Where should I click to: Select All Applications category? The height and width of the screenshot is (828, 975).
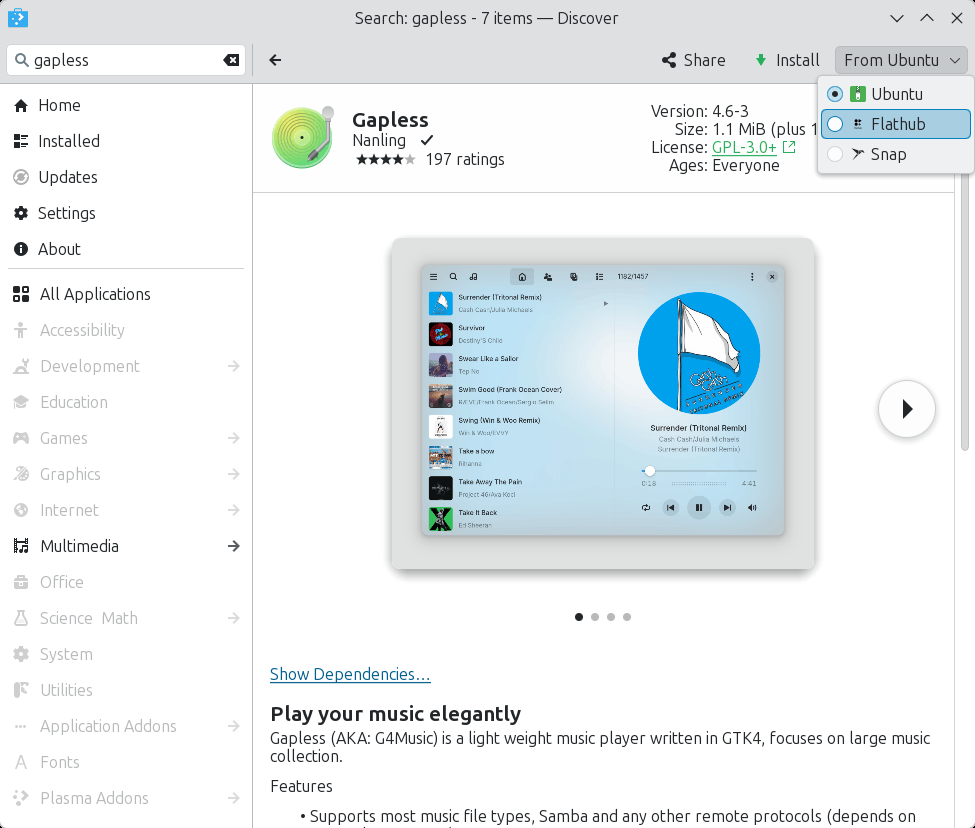click(x=94, y=294)
